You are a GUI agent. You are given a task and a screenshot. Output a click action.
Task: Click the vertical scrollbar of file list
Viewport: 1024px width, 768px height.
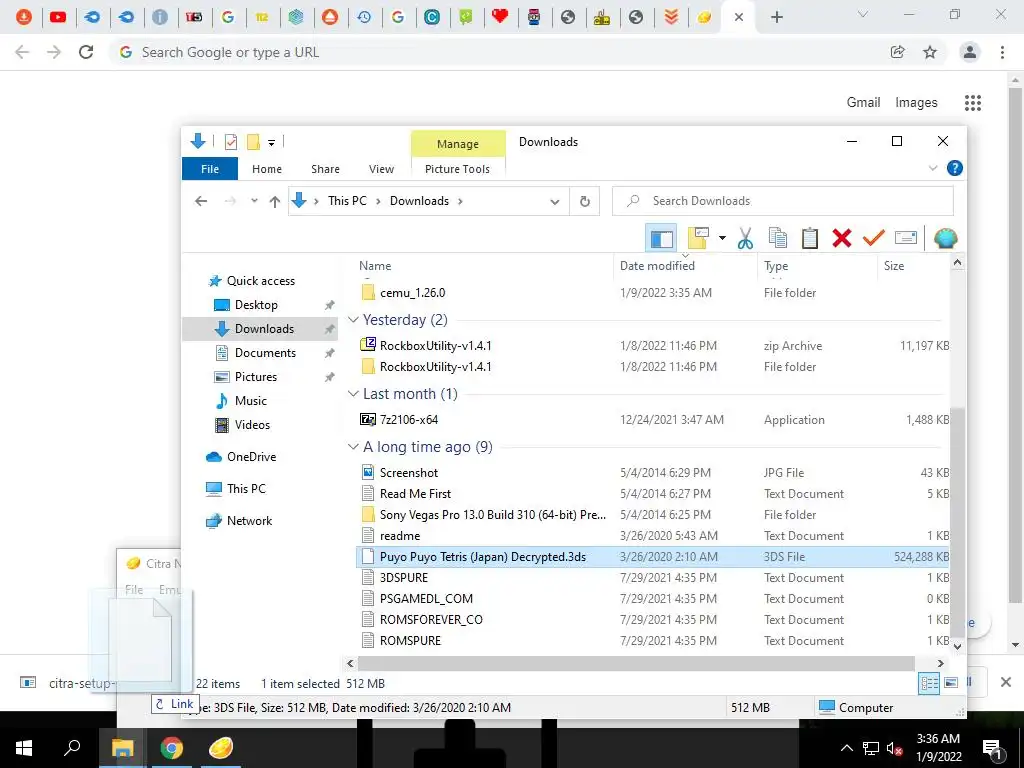point(957,520)
